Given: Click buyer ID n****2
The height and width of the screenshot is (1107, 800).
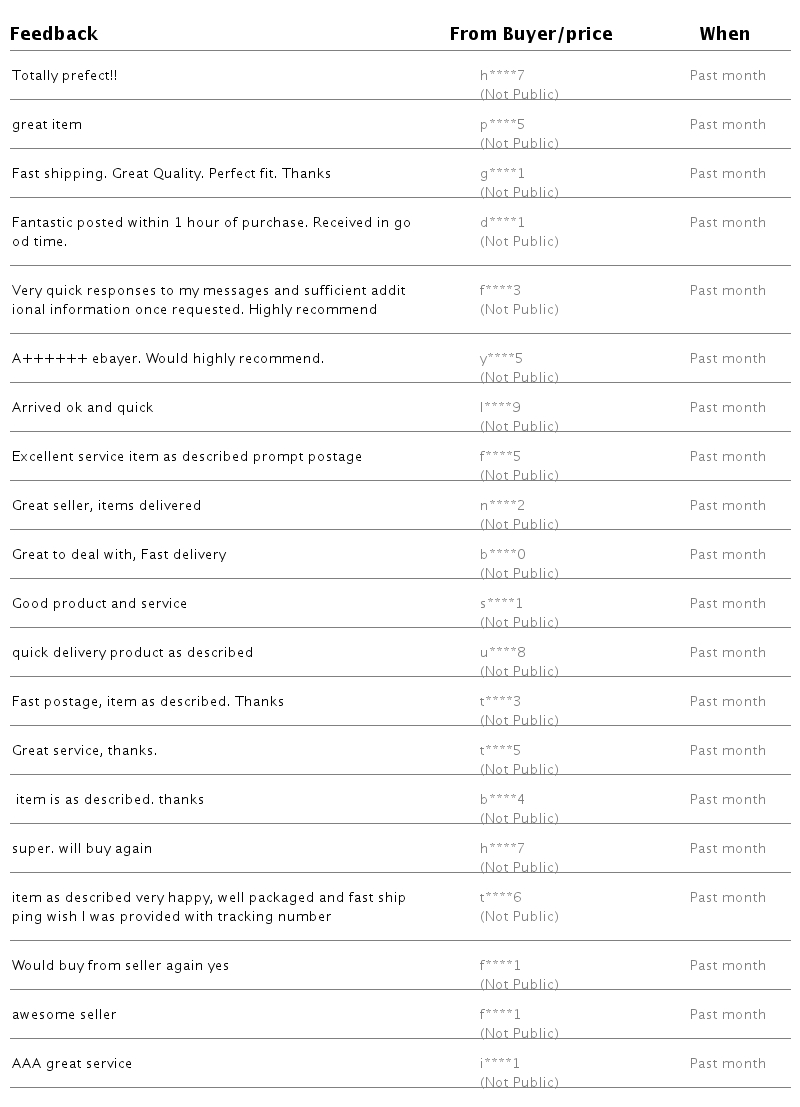Looking at the screenshot, I should click(x=502, y=505).
